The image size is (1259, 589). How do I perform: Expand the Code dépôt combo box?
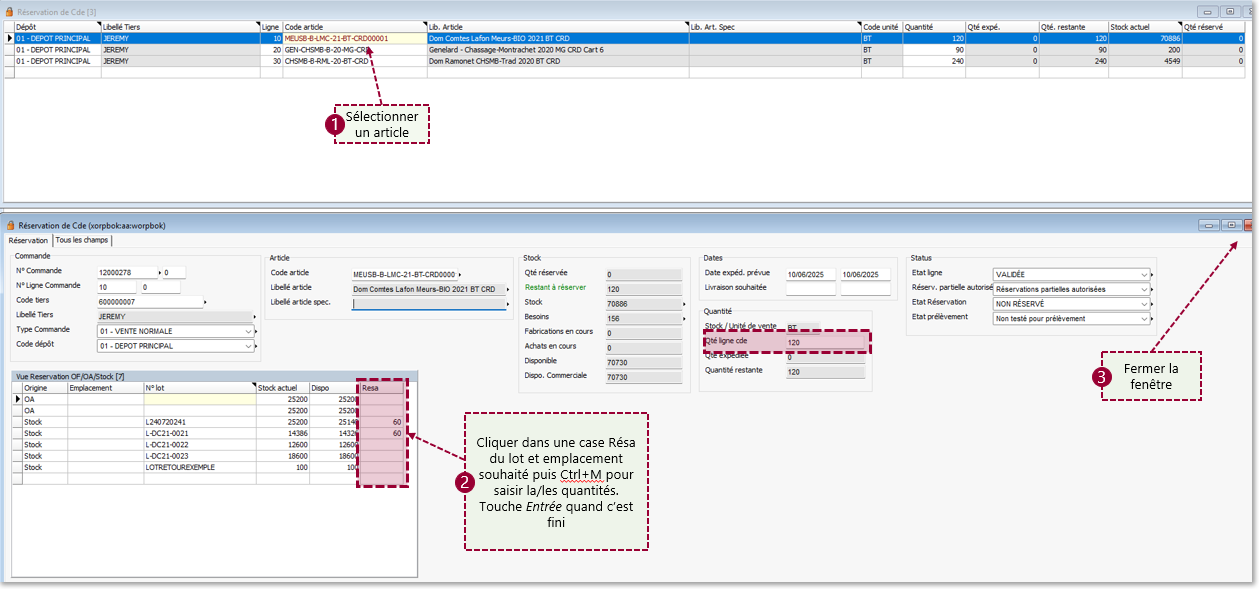click(249, 346)
